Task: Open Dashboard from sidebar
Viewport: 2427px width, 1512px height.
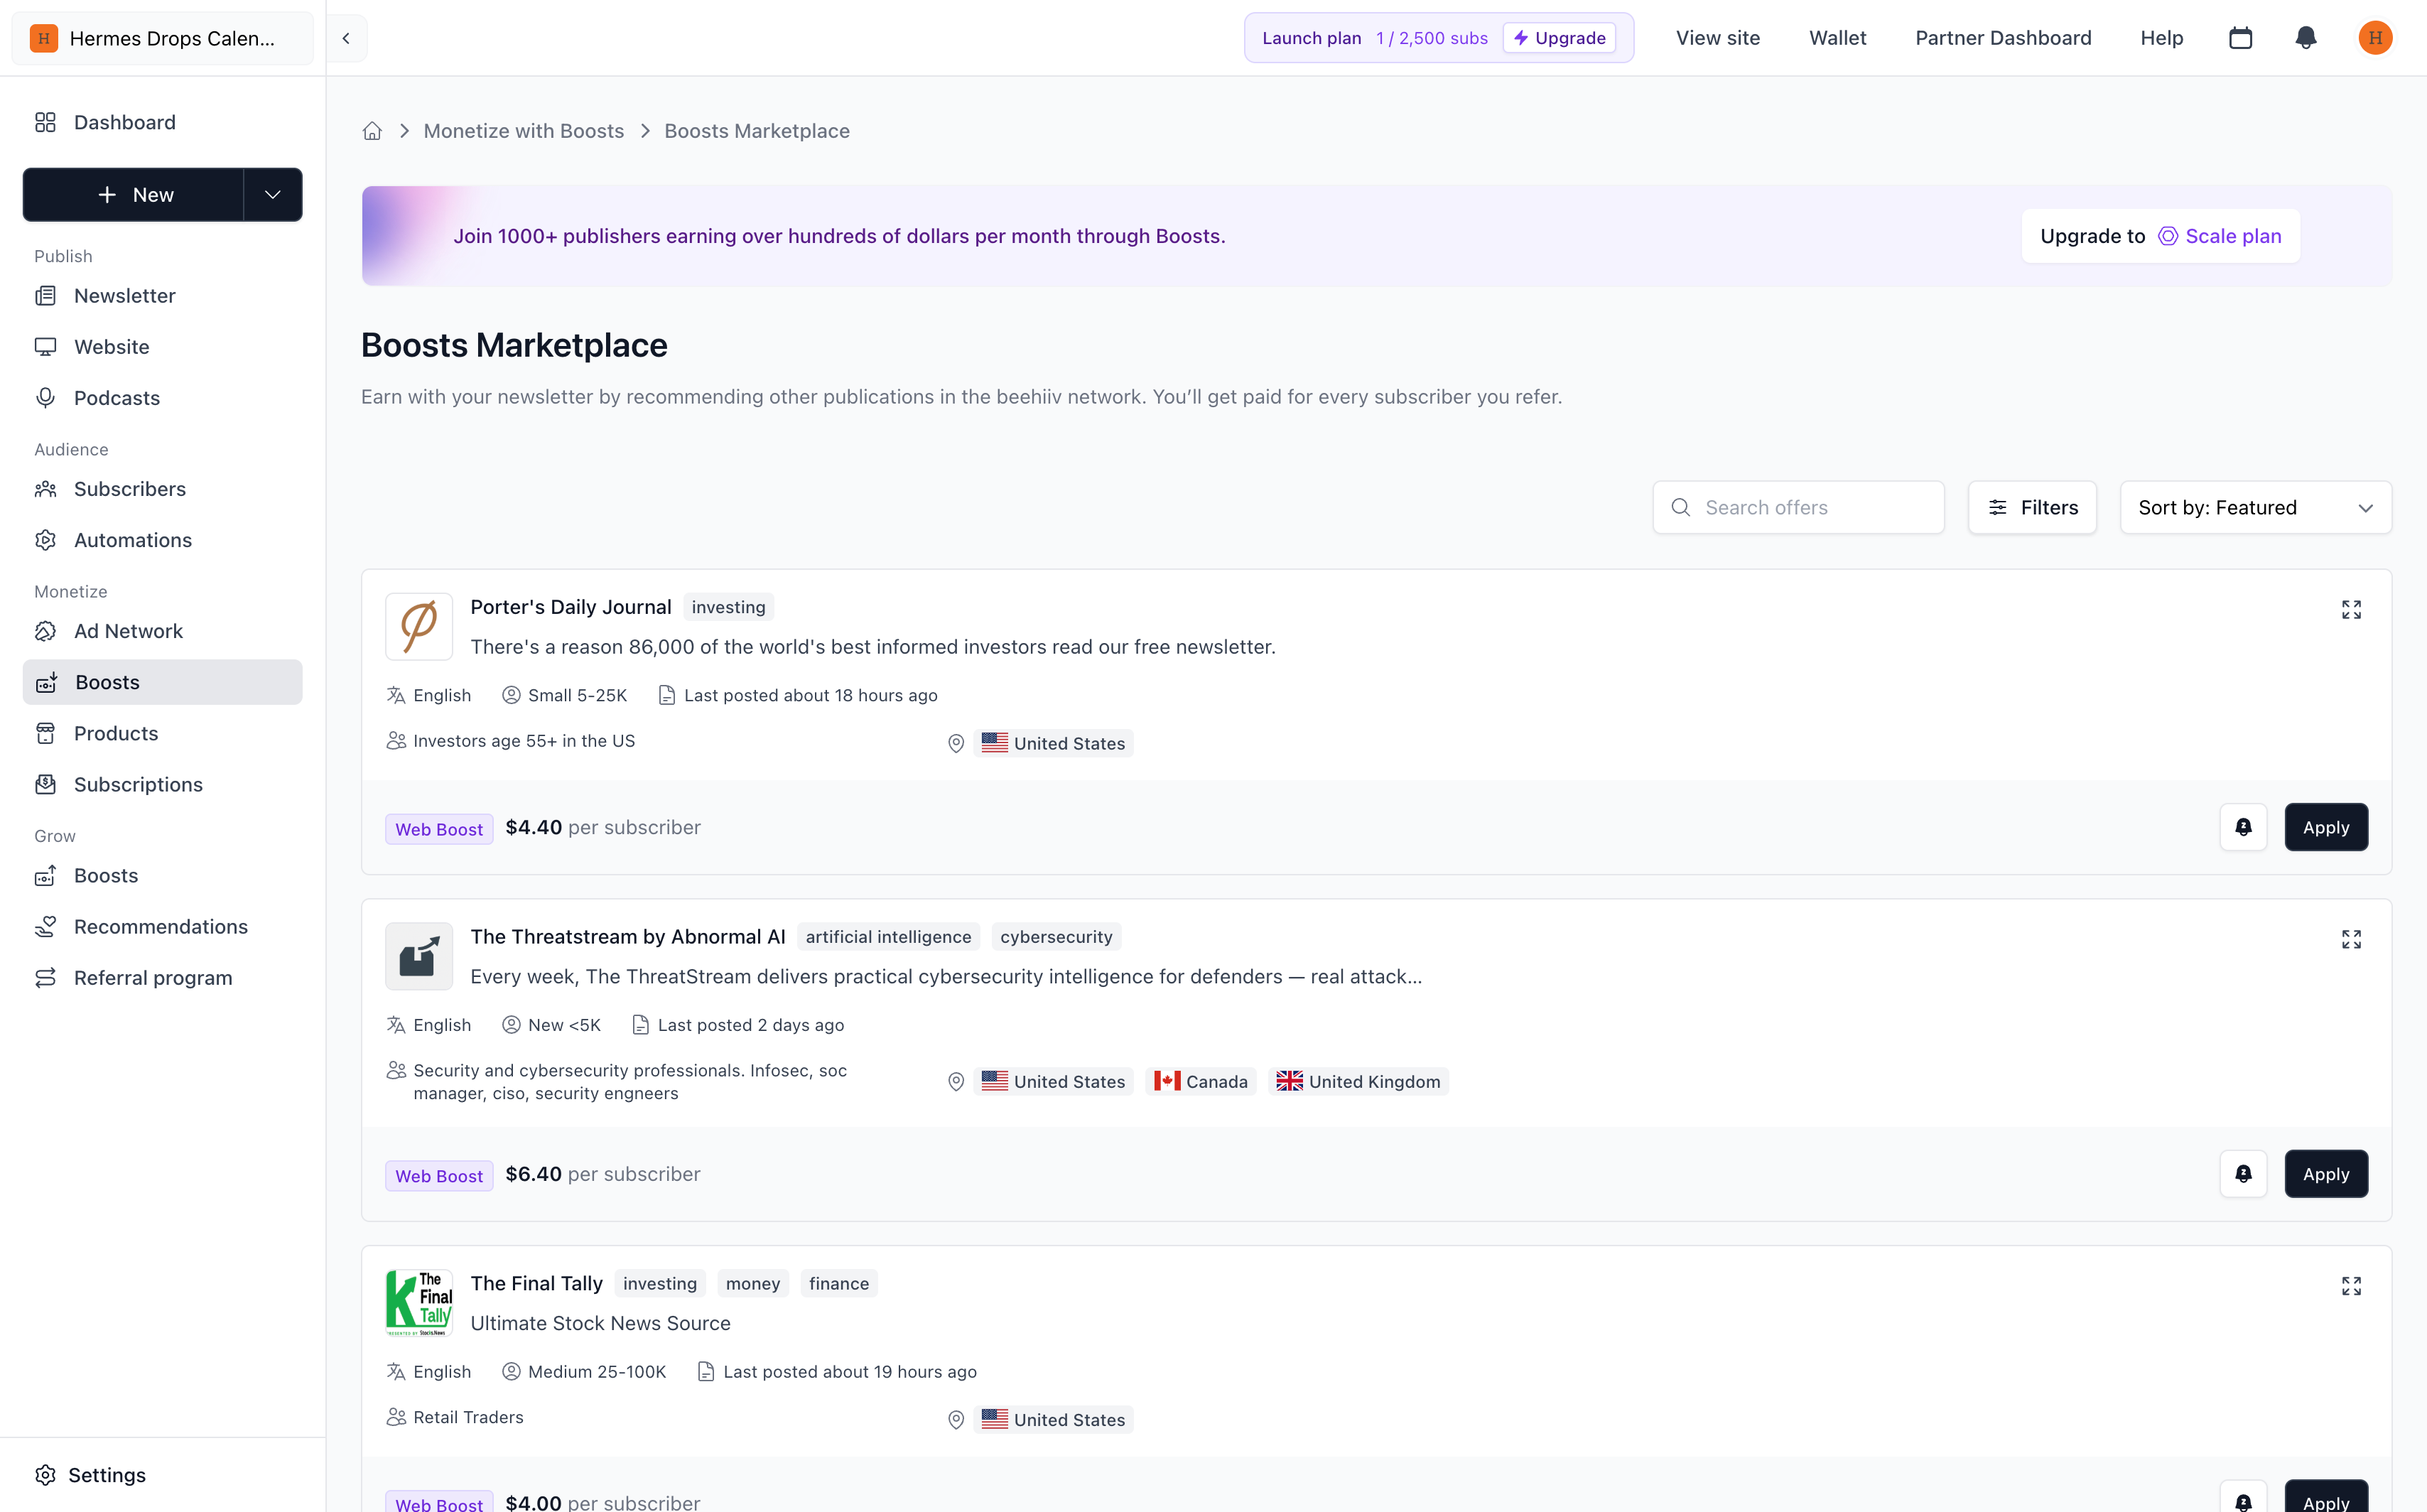Action: coord(163,122)
